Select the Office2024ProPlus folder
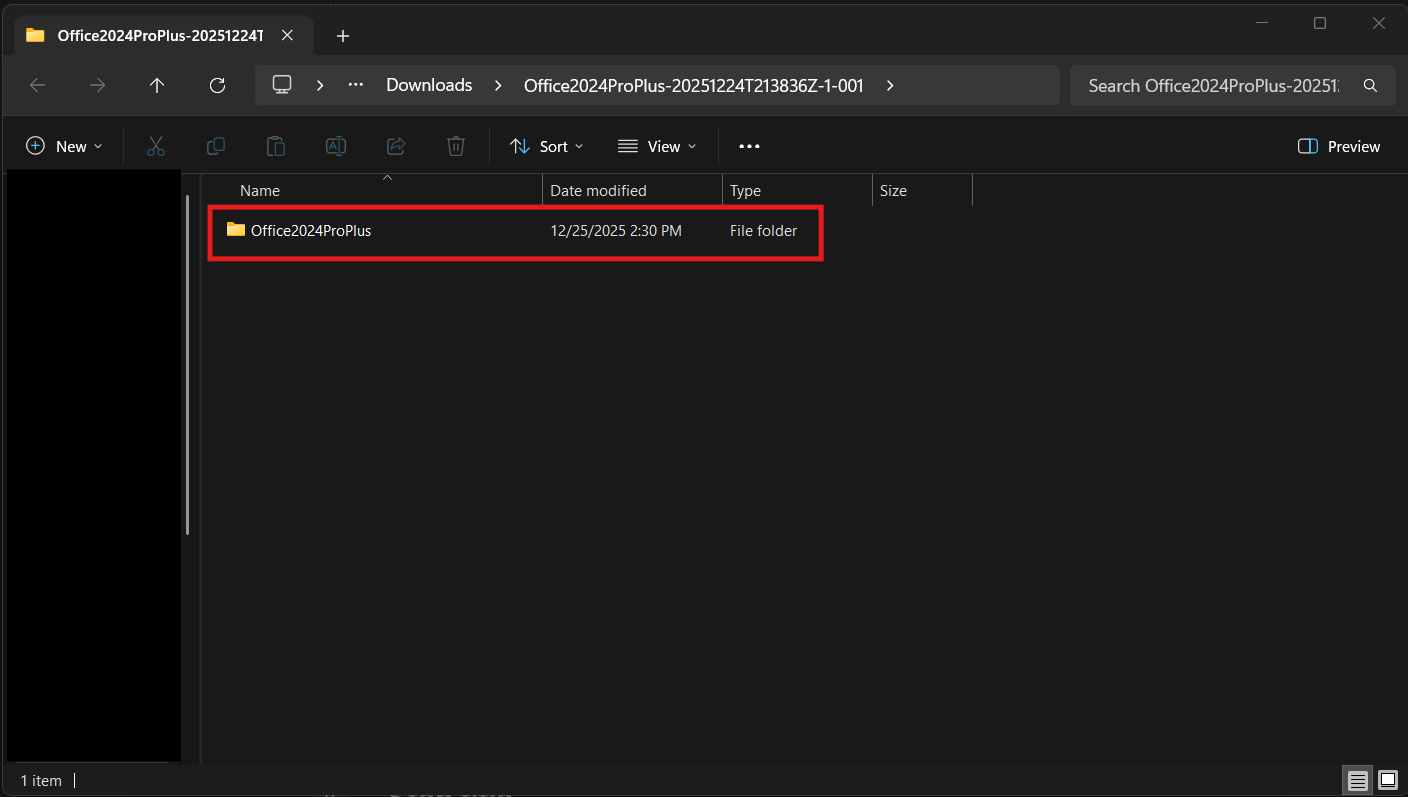This screenshot has height=797, width=1408. (310, 231)
